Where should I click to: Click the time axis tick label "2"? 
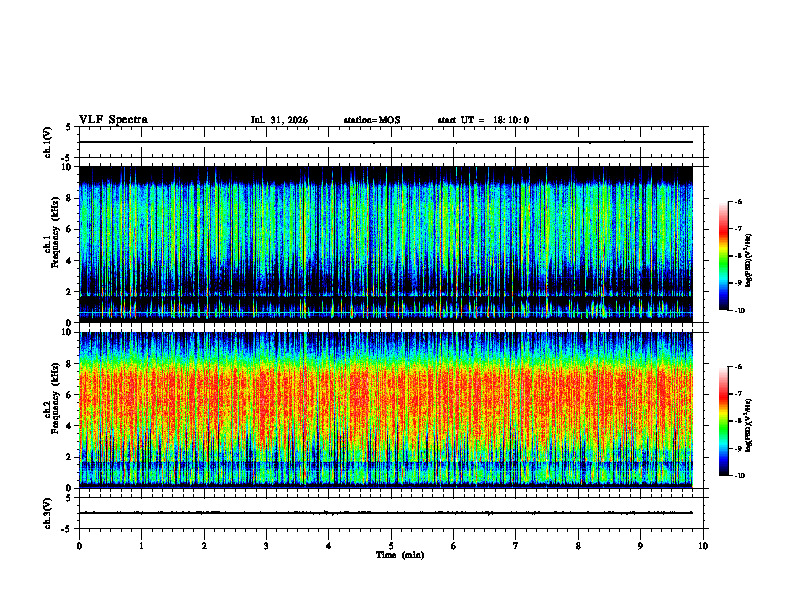point(204,546)
